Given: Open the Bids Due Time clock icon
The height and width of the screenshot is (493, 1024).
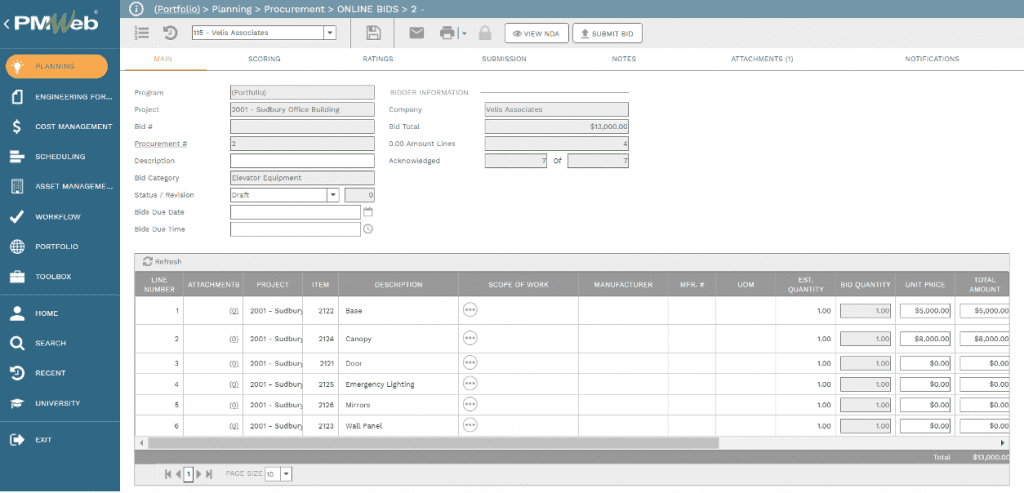Looking at the screenshot, I should [368, 229].
